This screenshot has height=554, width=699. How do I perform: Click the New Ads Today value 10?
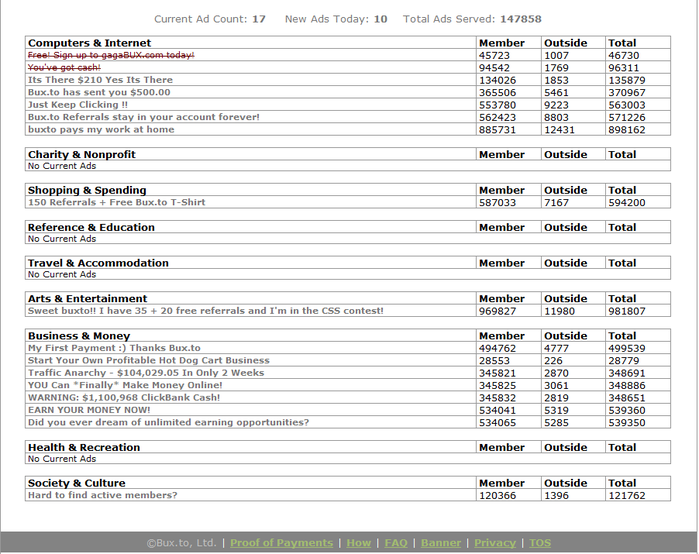click(x=380, y=19)
